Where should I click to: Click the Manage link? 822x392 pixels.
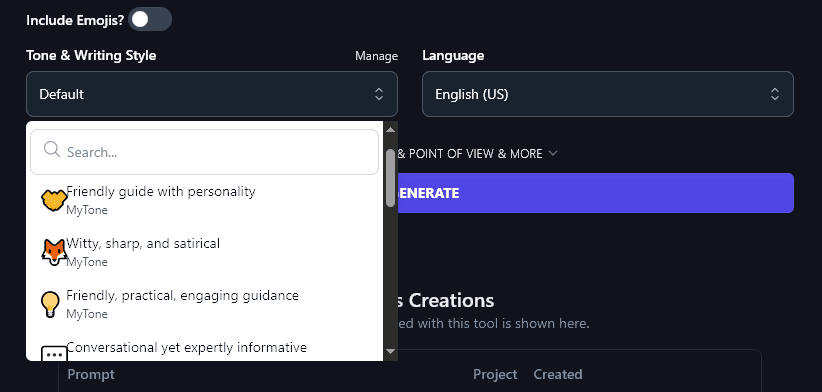tap(376, 56)
